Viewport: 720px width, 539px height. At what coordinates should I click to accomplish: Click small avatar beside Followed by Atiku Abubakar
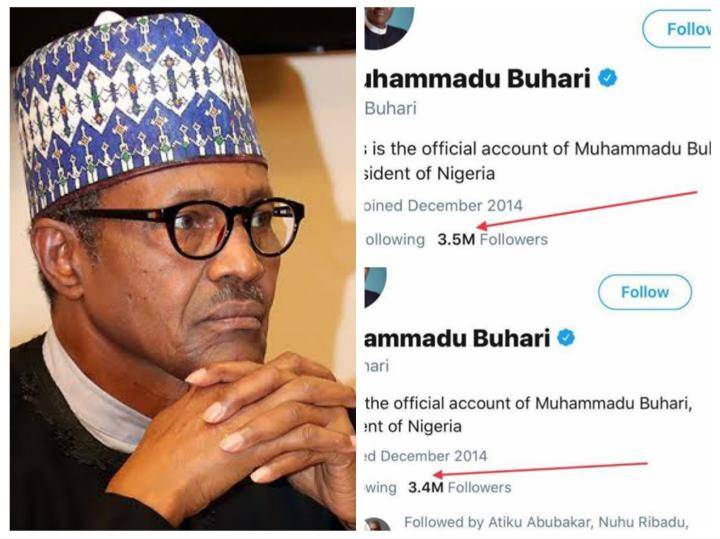click(378, 524)
